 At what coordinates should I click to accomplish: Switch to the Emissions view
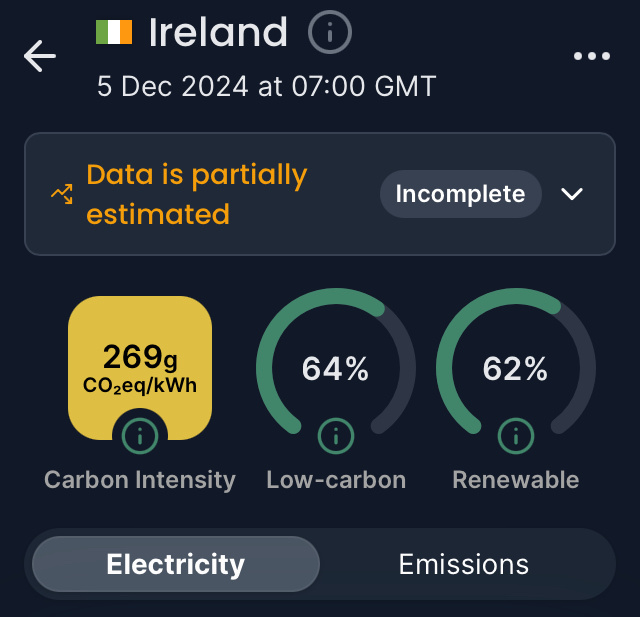(x=464, y=564)
